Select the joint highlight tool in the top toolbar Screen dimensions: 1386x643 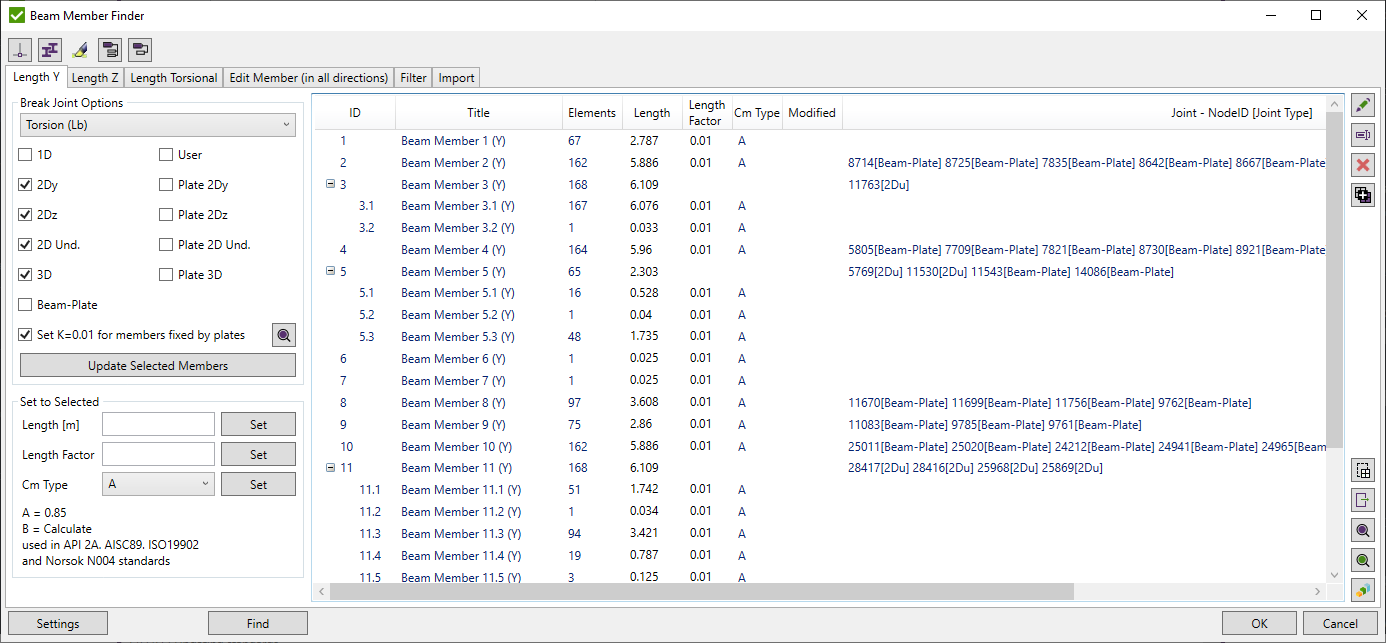coord(20,49)
